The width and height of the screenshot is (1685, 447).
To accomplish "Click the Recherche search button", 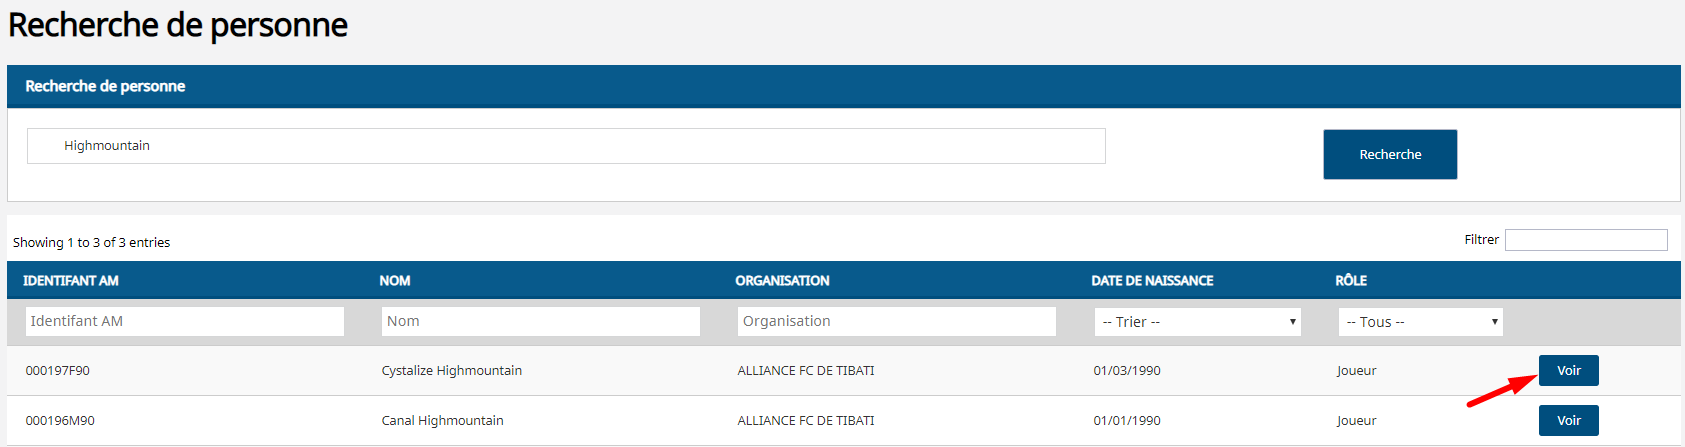I will point(1389,154).
